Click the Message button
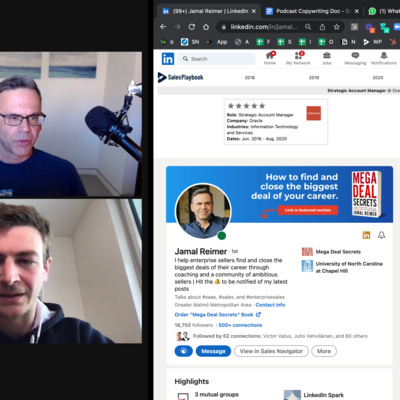 [x=213, y=351]
